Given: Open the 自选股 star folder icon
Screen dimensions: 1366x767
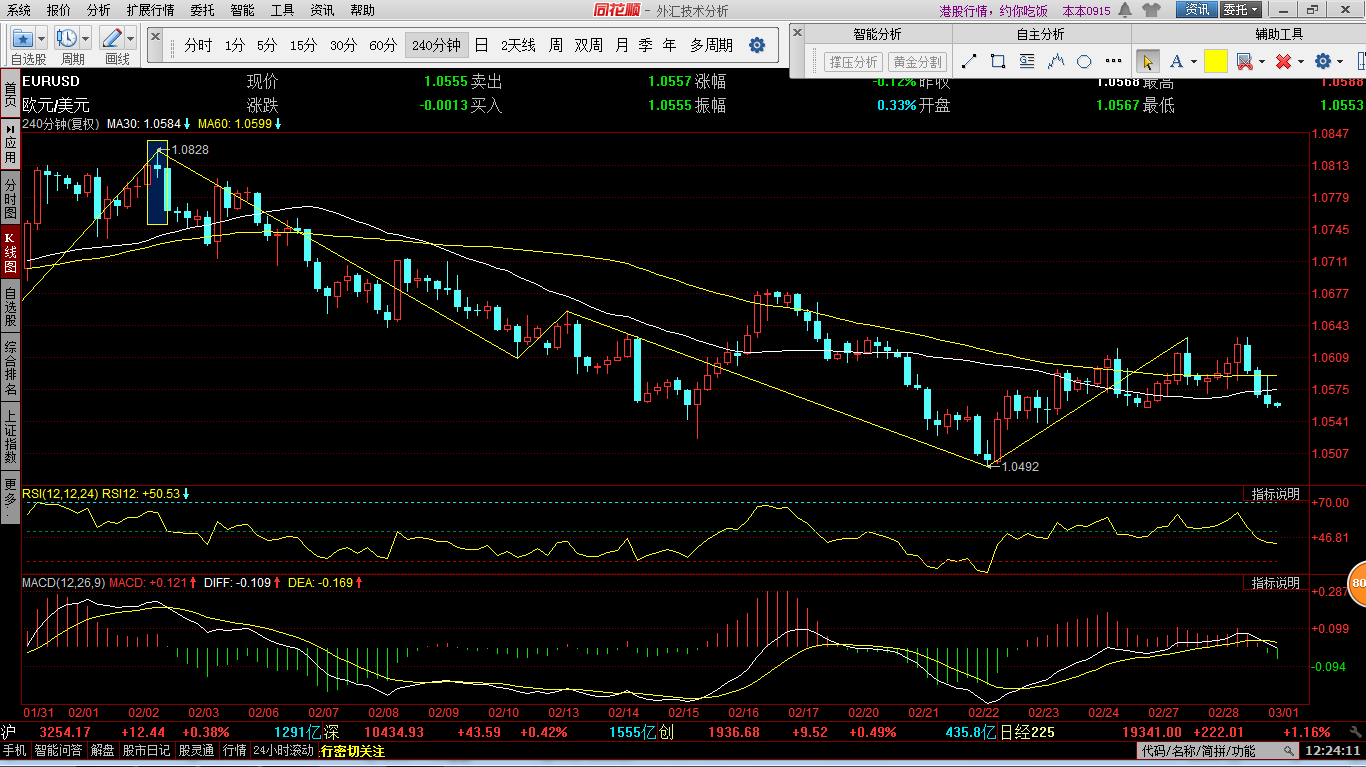Looking at the screenshot, I should click(x=23, y=38).
